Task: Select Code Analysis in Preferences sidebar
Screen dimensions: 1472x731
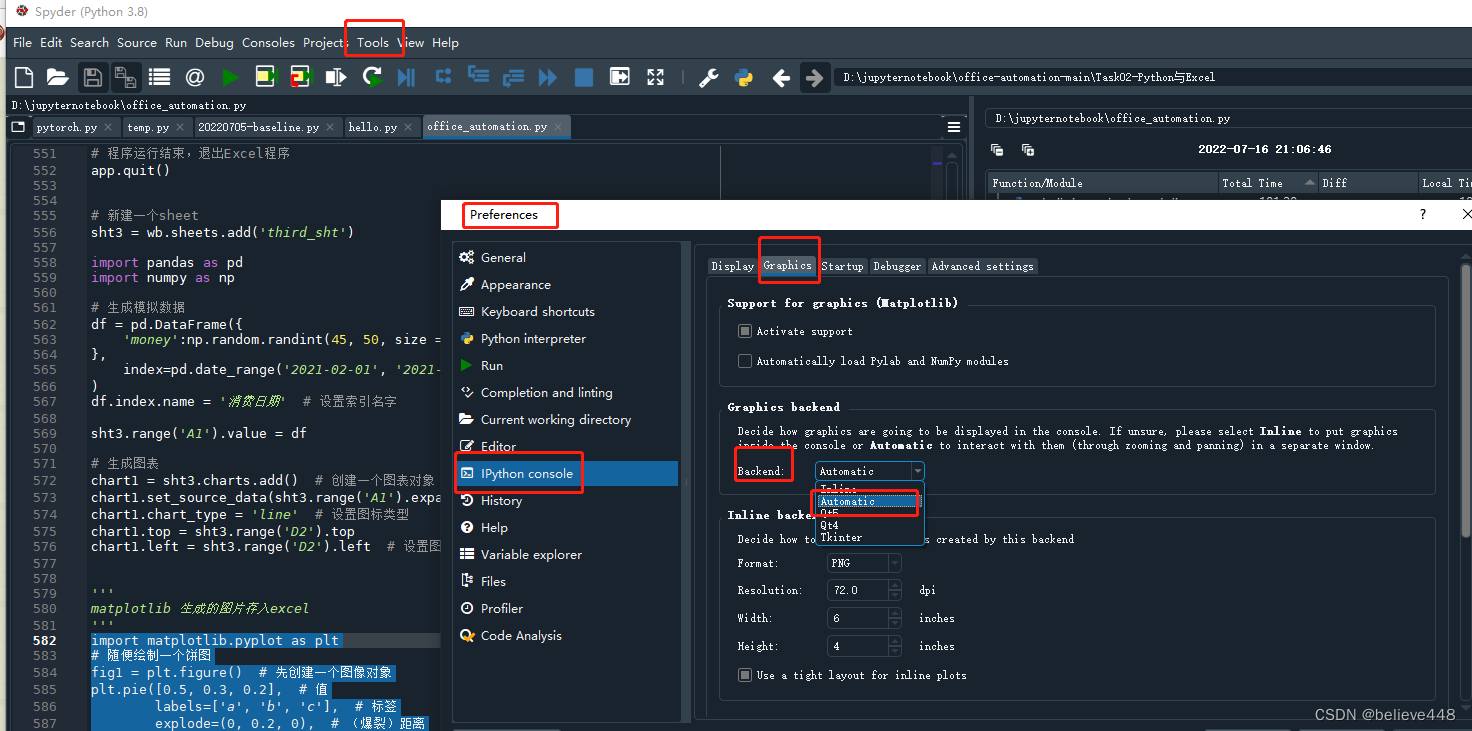Action: pyautogui.click(x=565, y=636)
